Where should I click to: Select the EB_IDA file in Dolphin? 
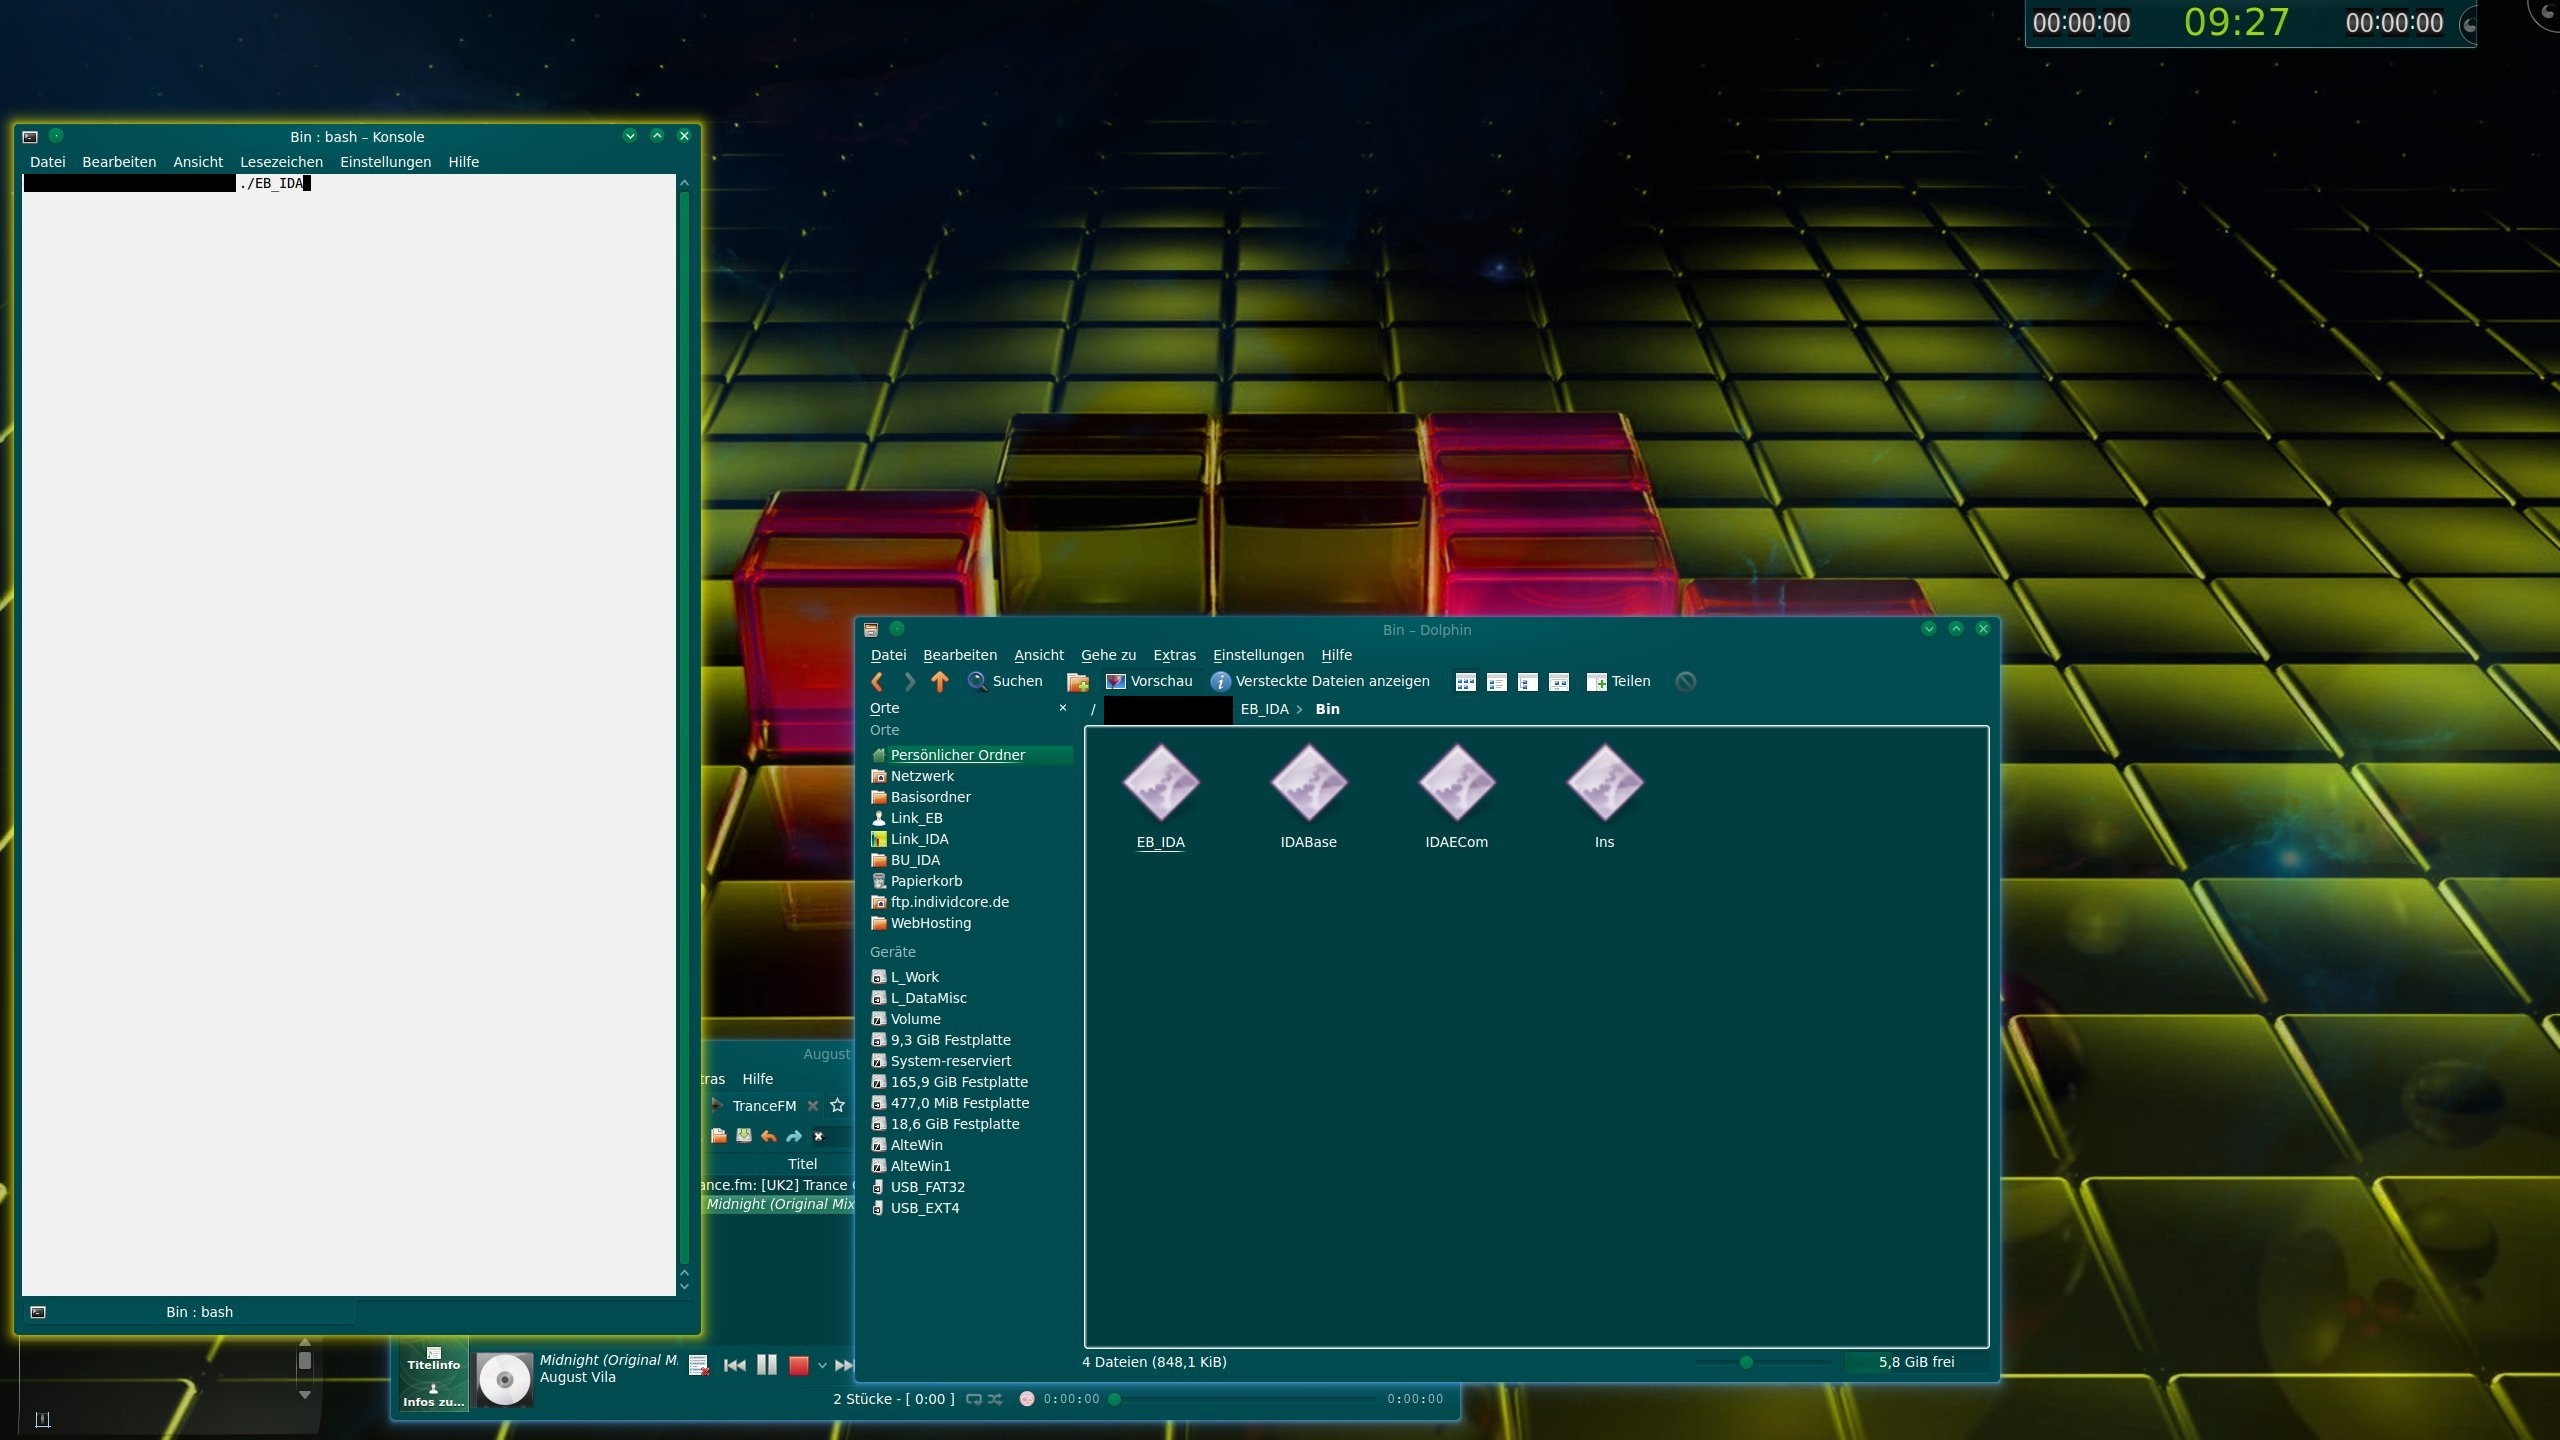tap(1161, 790)
